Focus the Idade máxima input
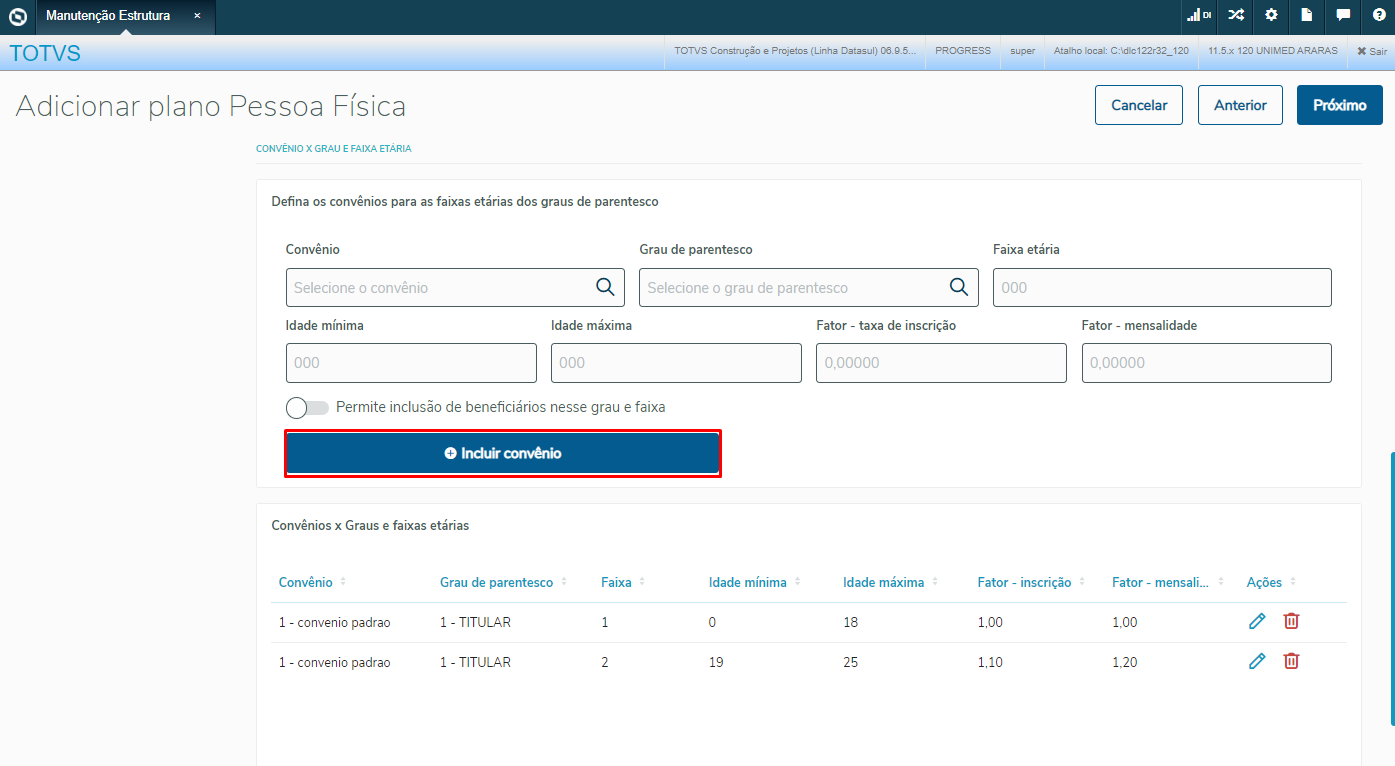The width and height of the screenshot is (1395, 766). pyautogui.click(x=676, y=363)
